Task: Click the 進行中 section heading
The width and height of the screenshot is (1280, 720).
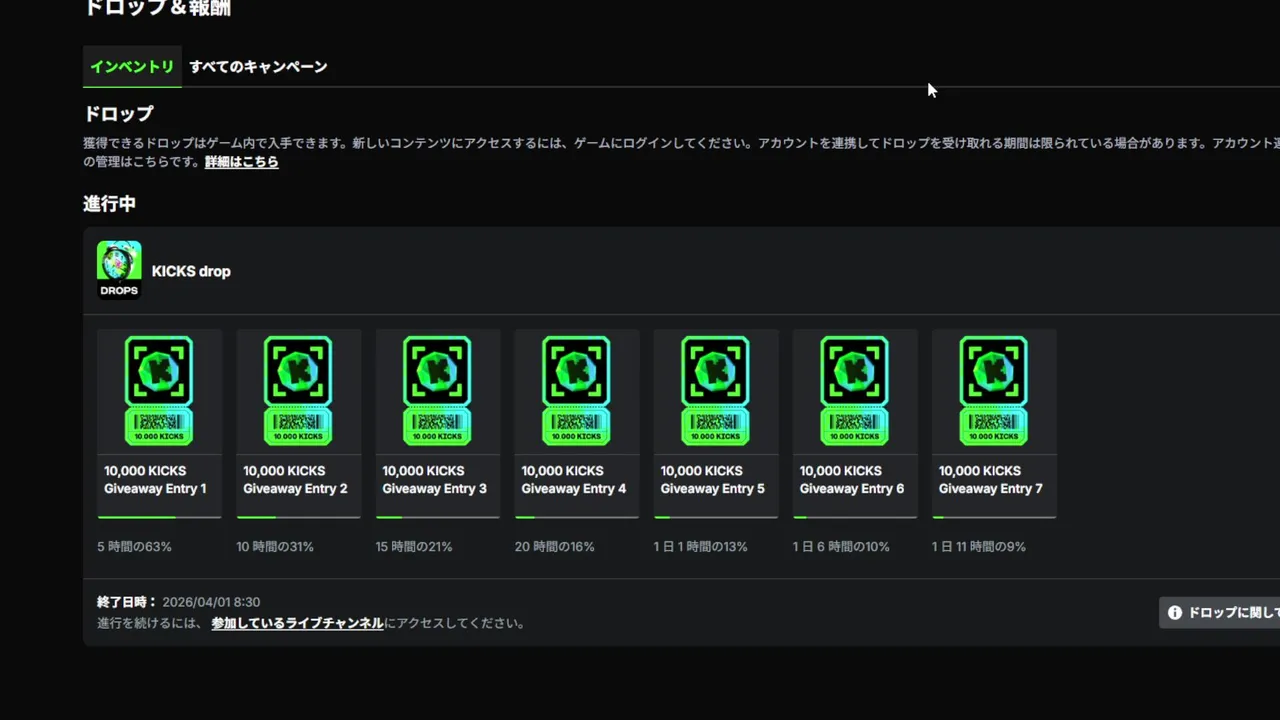Action: pyautogui.click(x=109, y=204)
